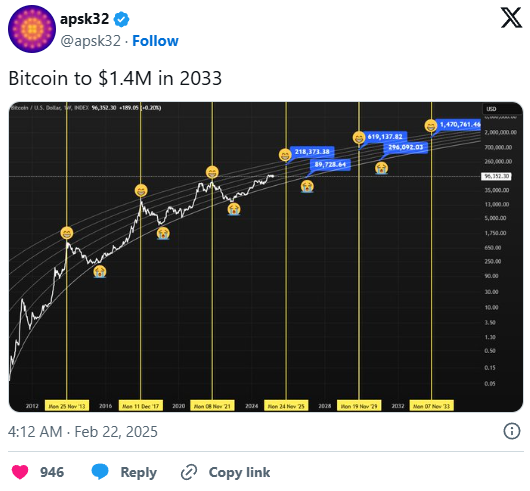Click the Reply button text
This screenshot has height=491, width=530.
tap(139, 472)
